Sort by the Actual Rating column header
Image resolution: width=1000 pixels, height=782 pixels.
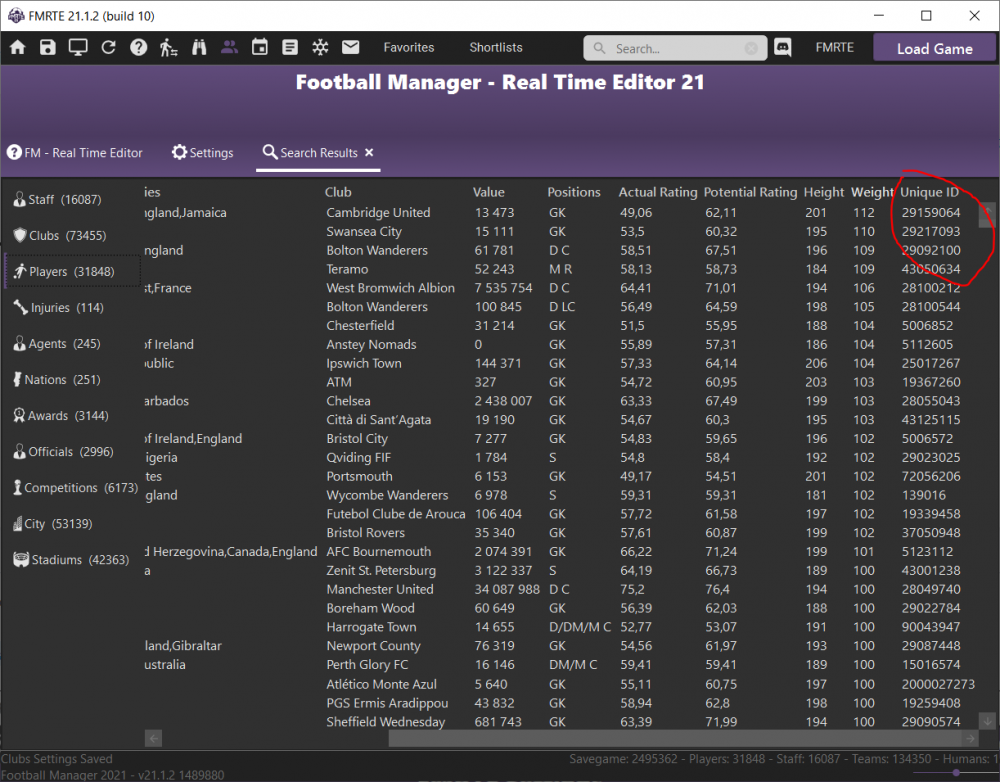coord(658,192)
